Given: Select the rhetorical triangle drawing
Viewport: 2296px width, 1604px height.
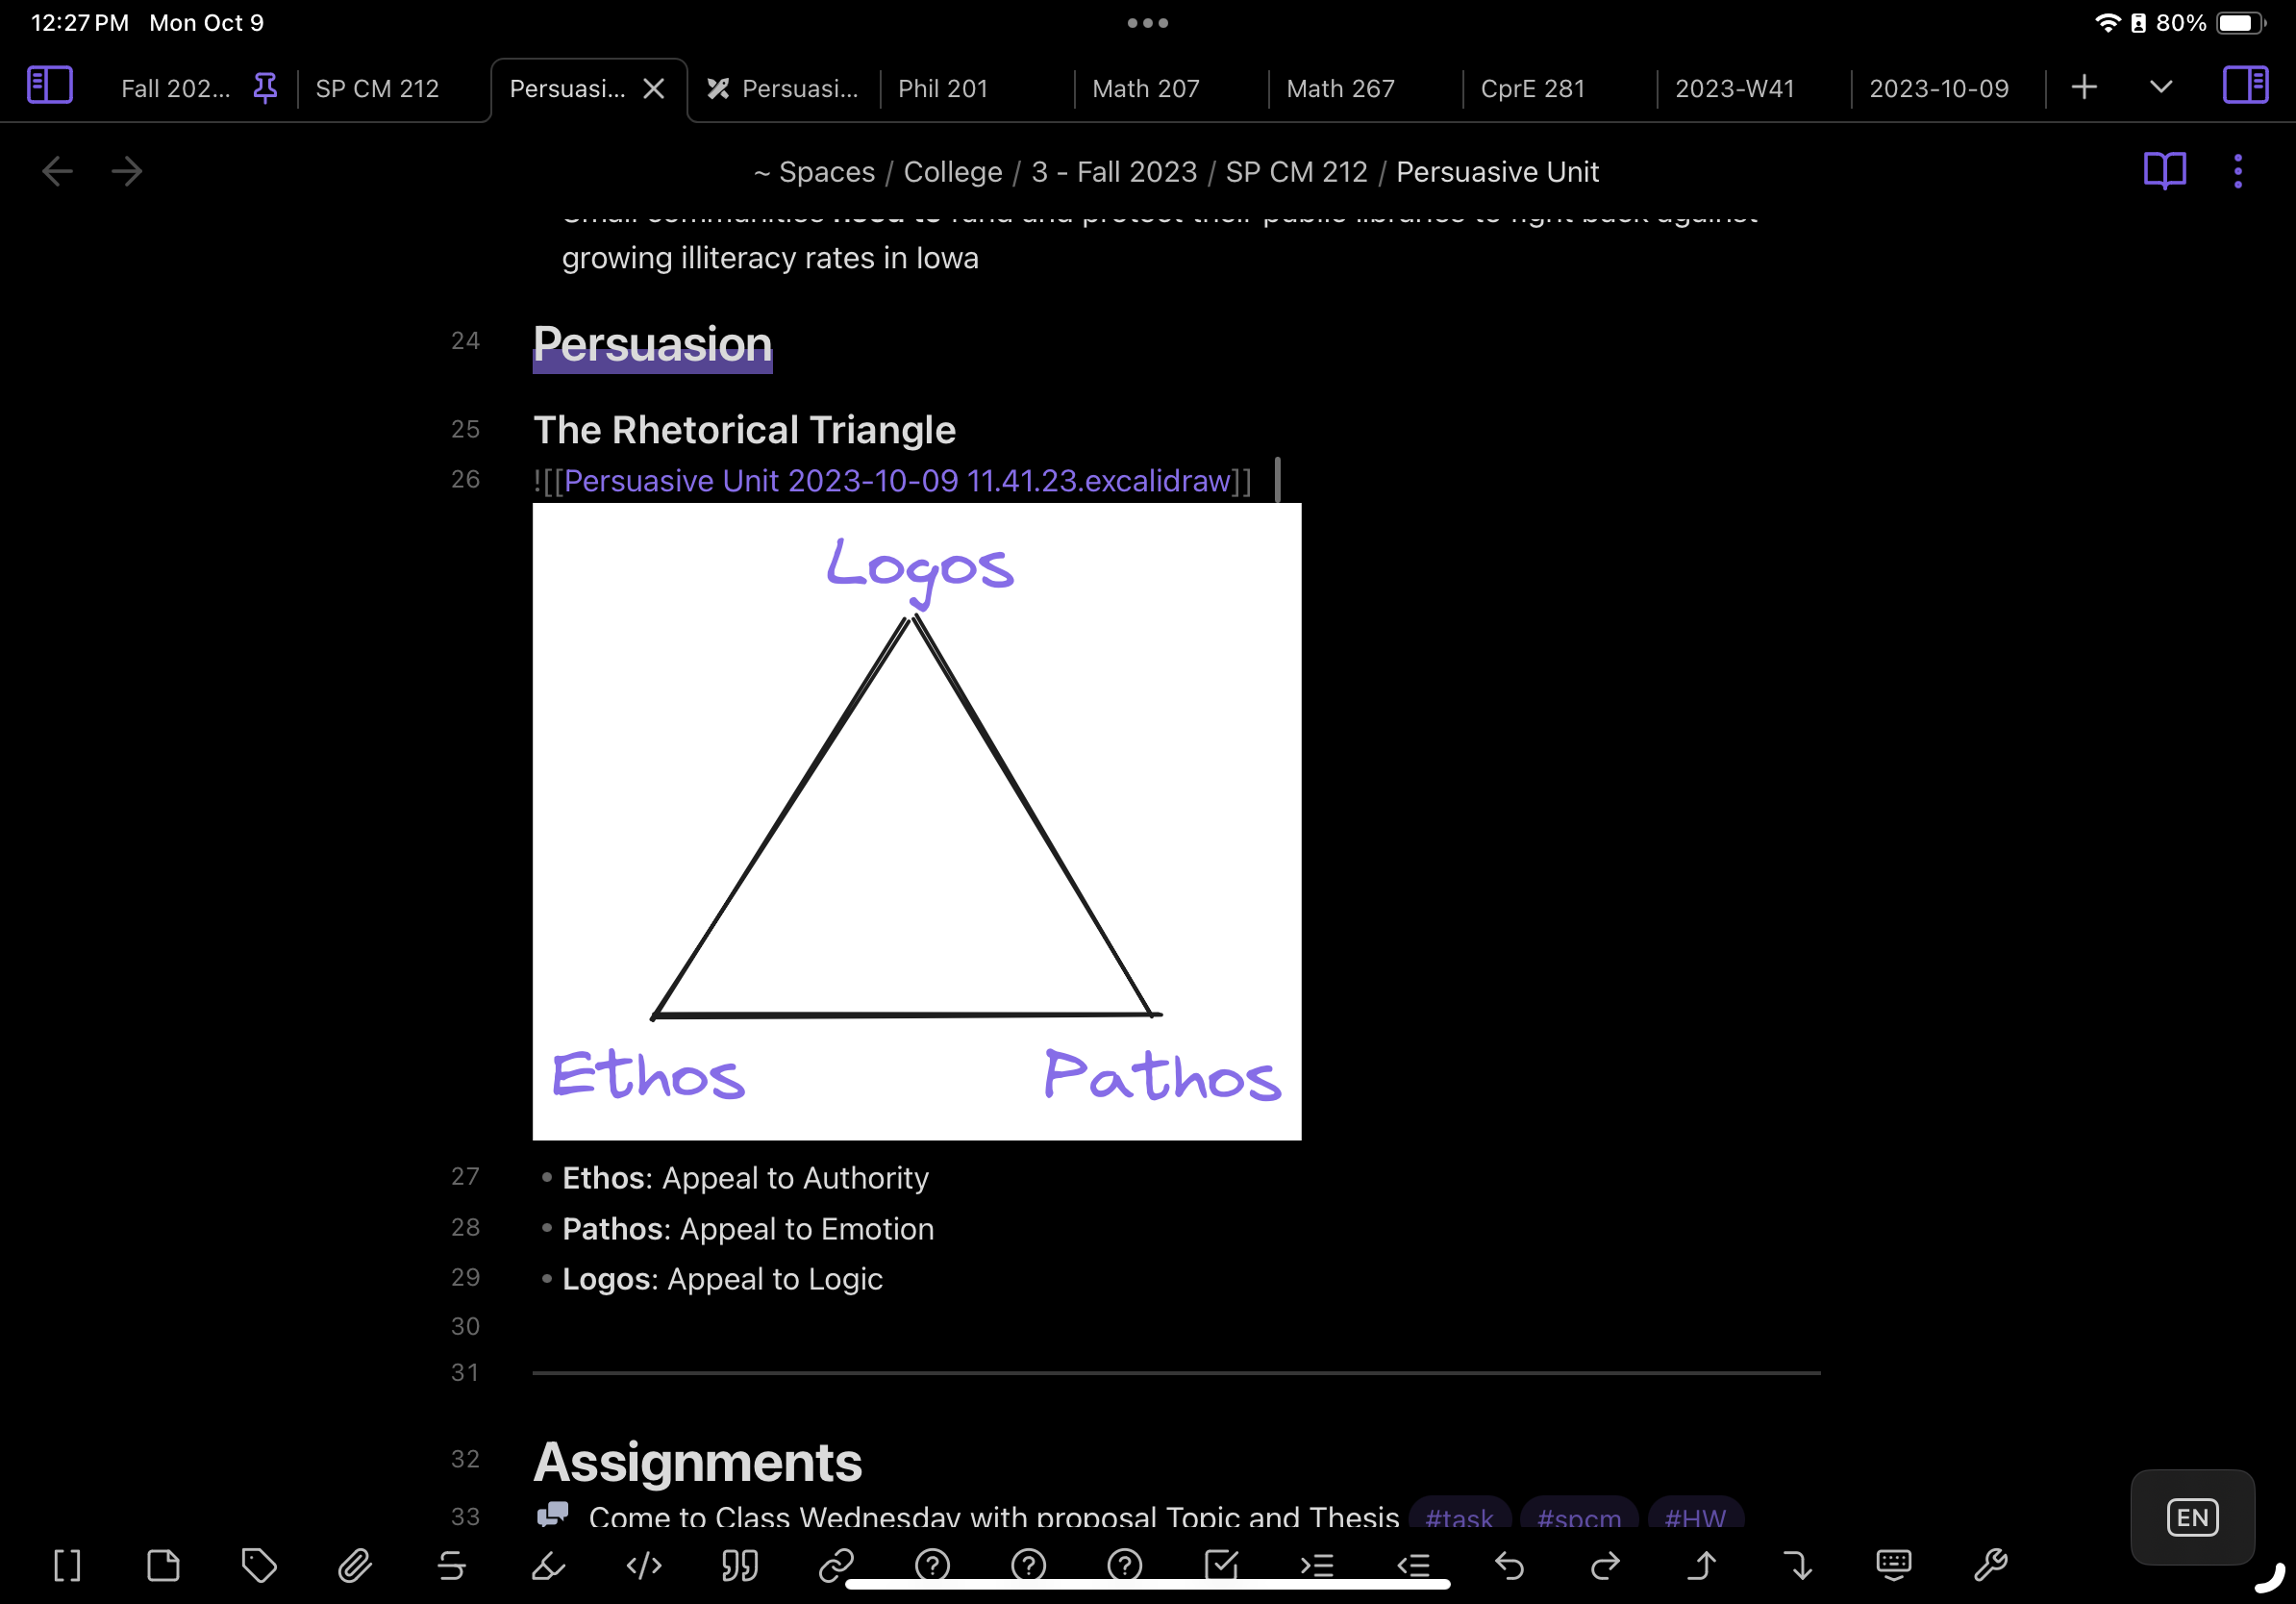Looking at the screenshot, I should pos(915,822).
